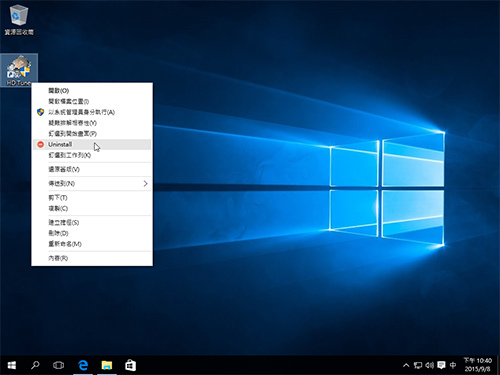This screenshot has height=375, width=500.
Task: Click Uninstall in the context menu
Action: (x=92, y=144)
